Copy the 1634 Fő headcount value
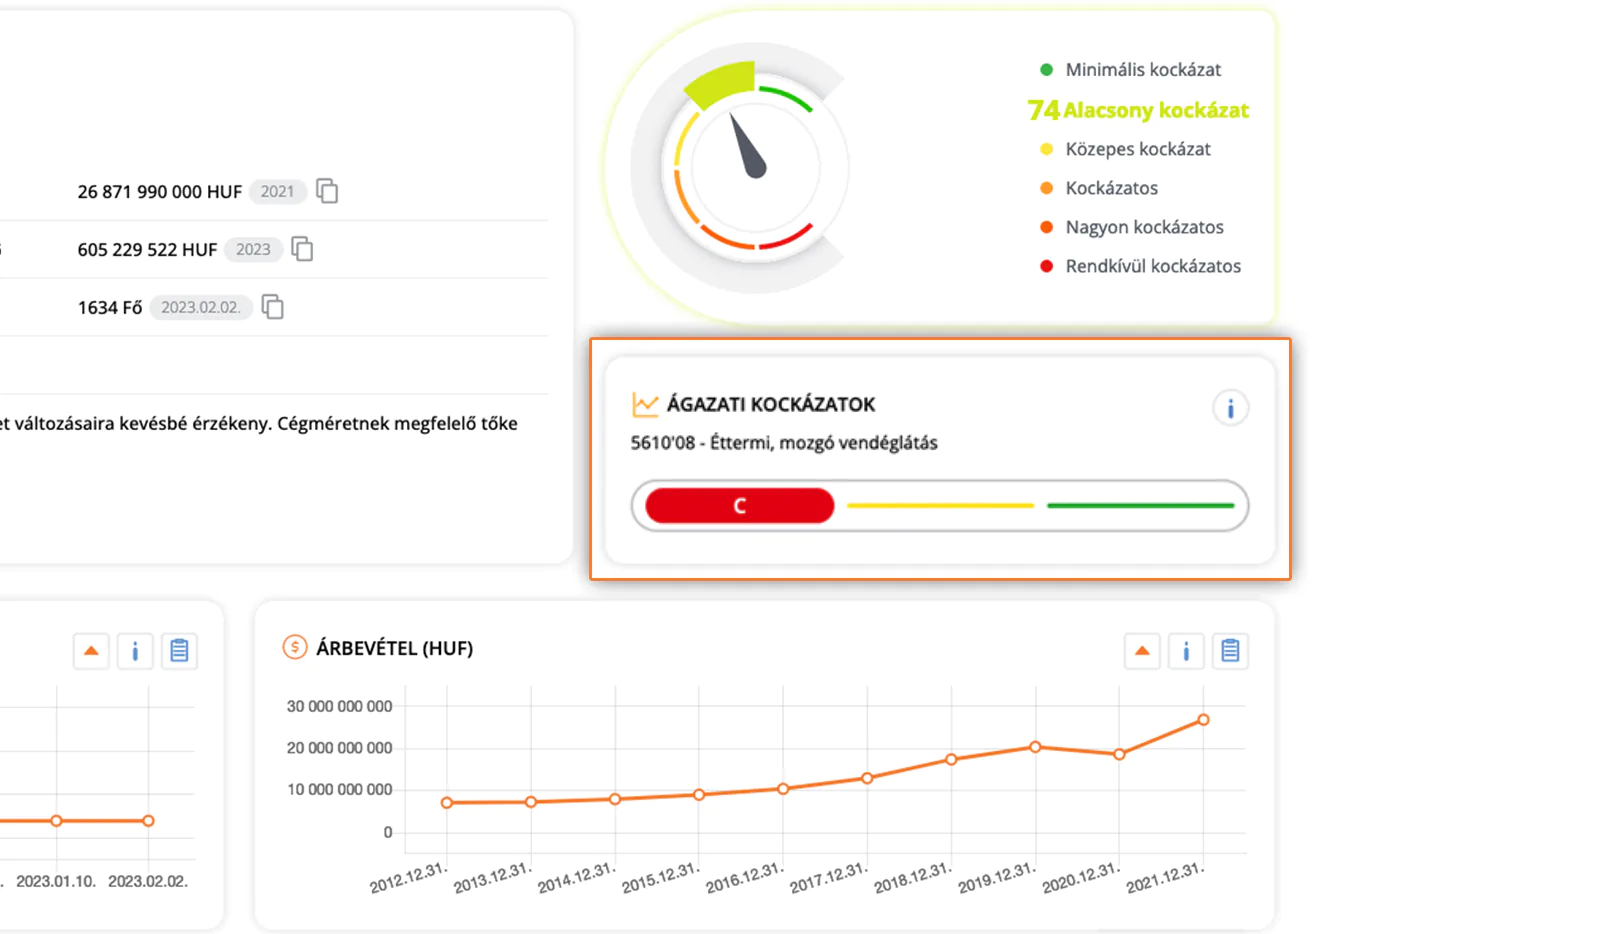 (x=272, y=307)
